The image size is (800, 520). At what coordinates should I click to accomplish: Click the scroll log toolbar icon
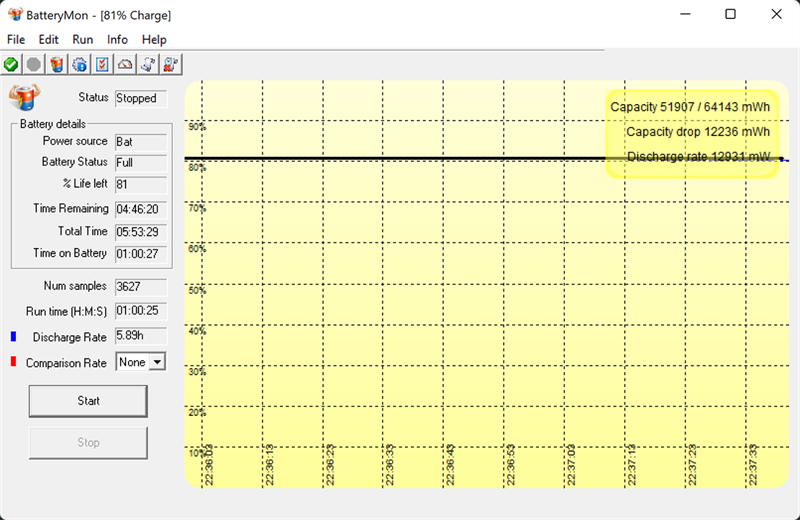pyautogui.click(x=148, y=64)
